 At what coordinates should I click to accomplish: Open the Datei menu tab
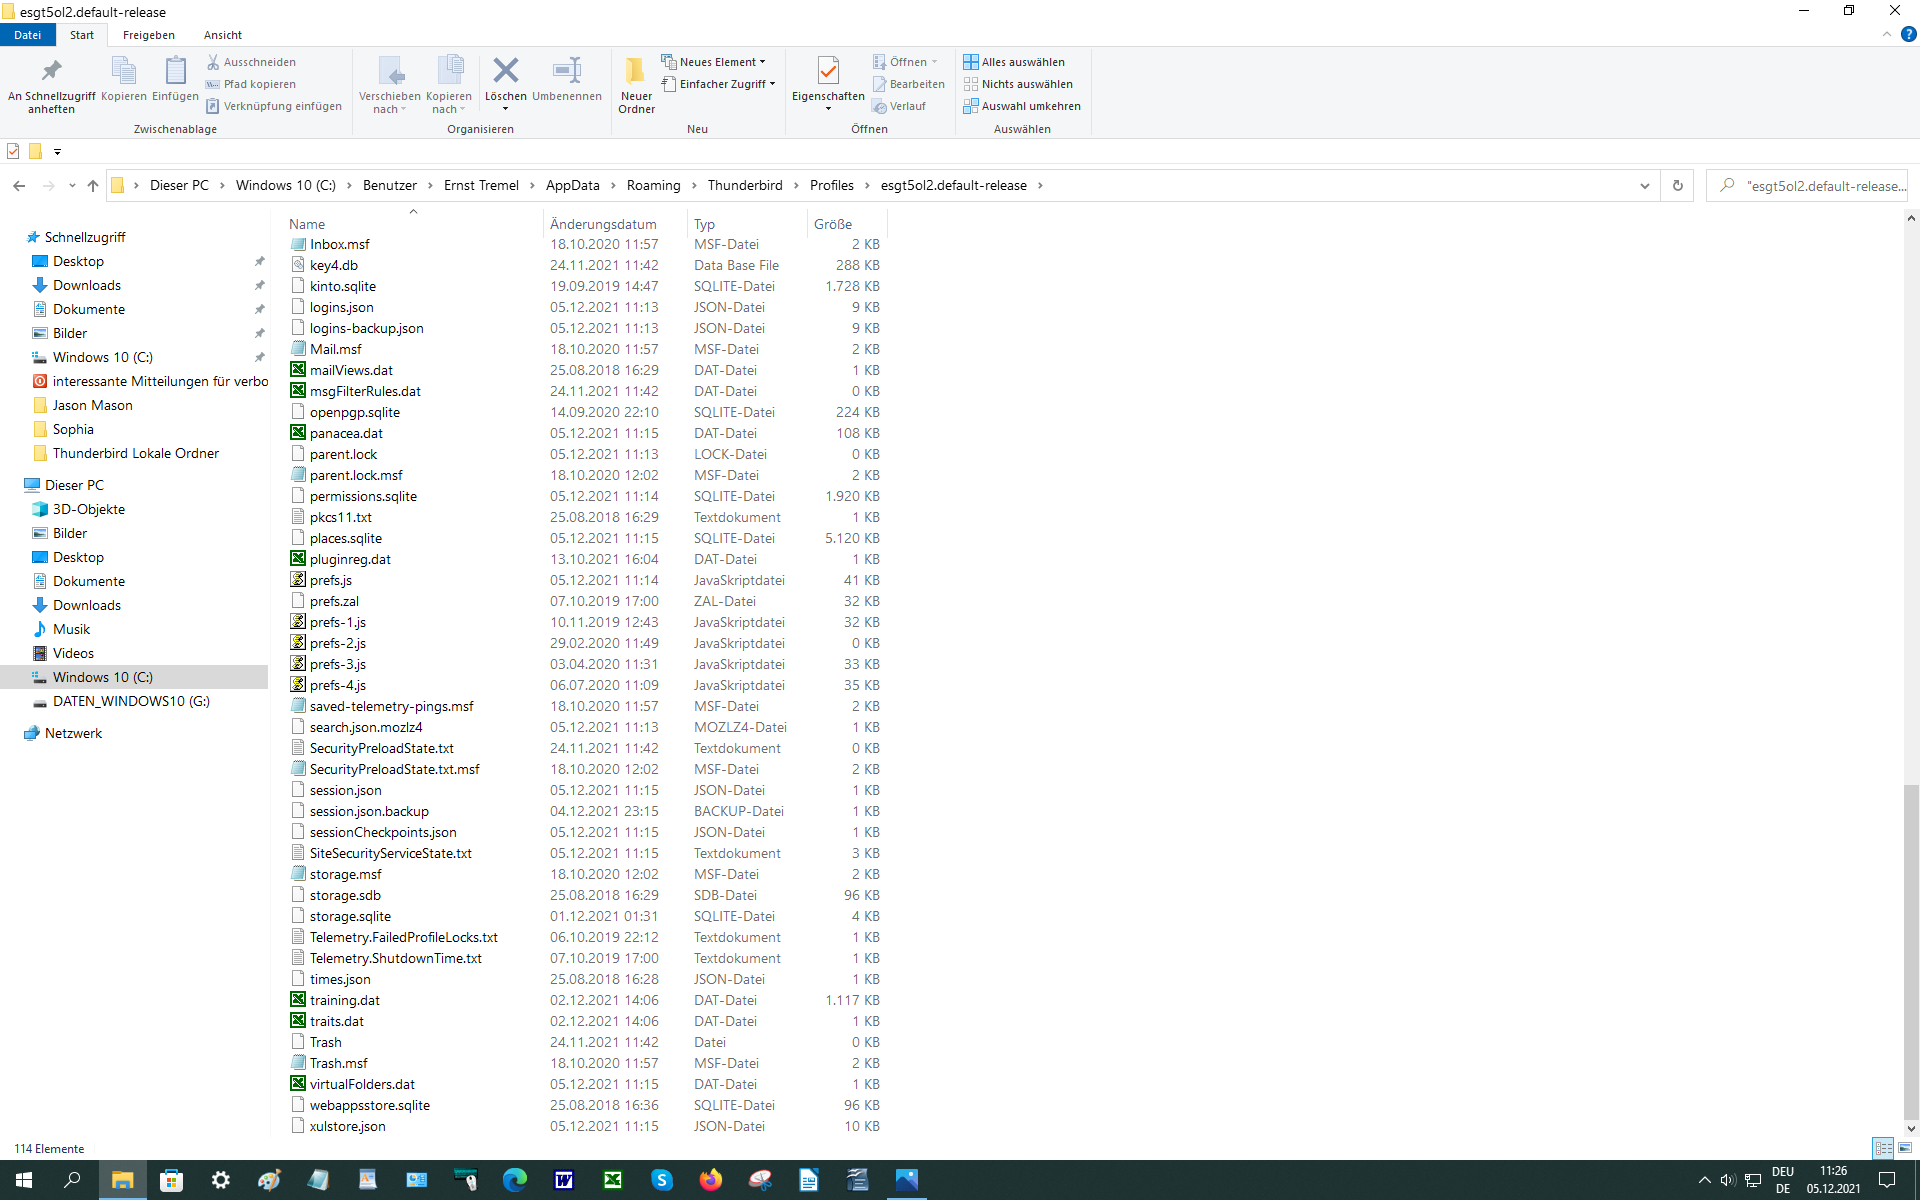click(27, 35)
